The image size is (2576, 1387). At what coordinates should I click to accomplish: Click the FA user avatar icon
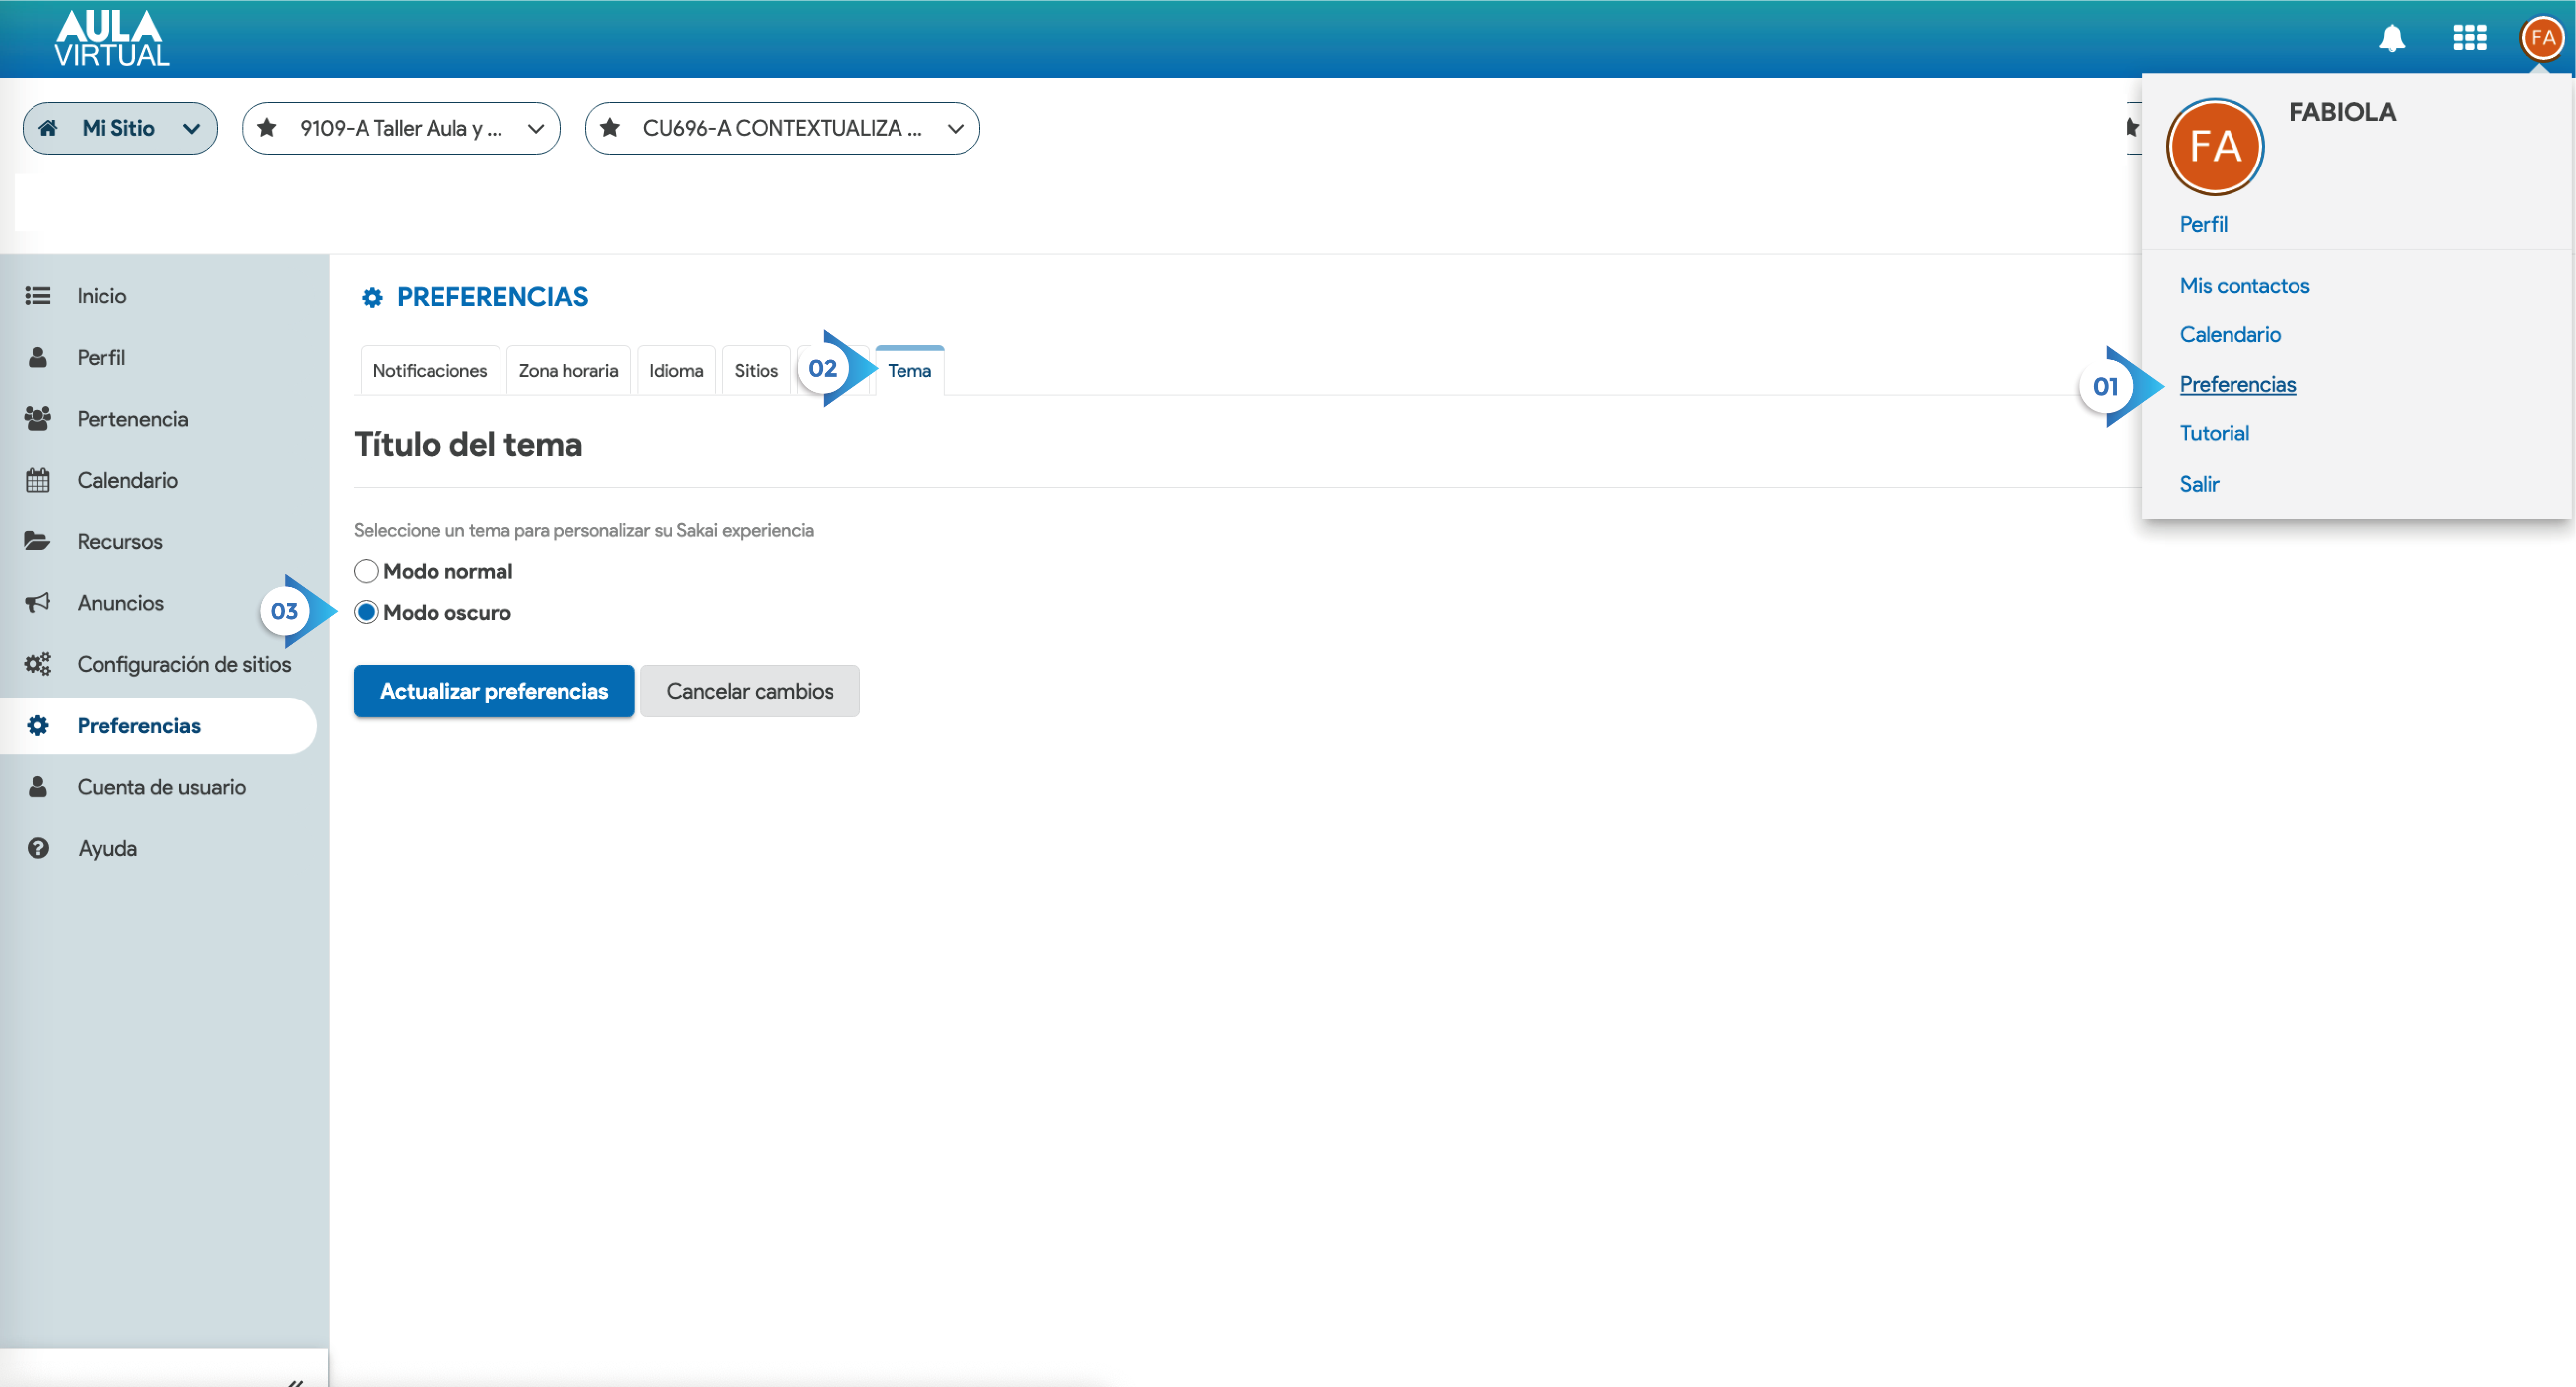tap(2542, 39)
